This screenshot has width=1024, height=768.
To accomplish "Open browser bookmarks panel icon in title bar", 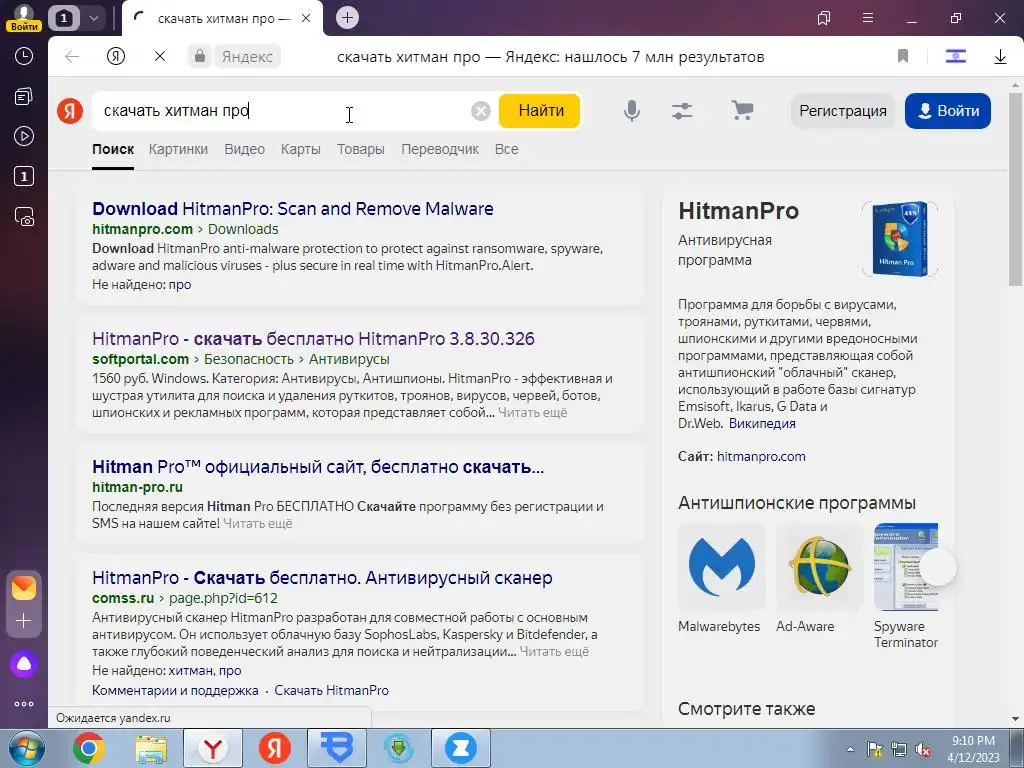I will [x=824, y=18].
